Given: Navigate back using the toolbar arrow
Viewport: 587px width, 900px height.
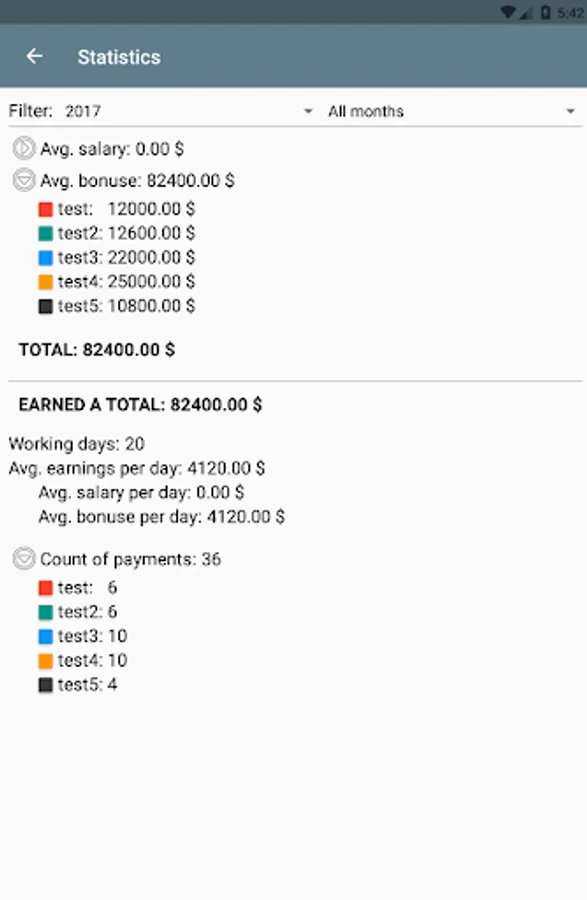Looking at the screenshot, I should [35, 56].
